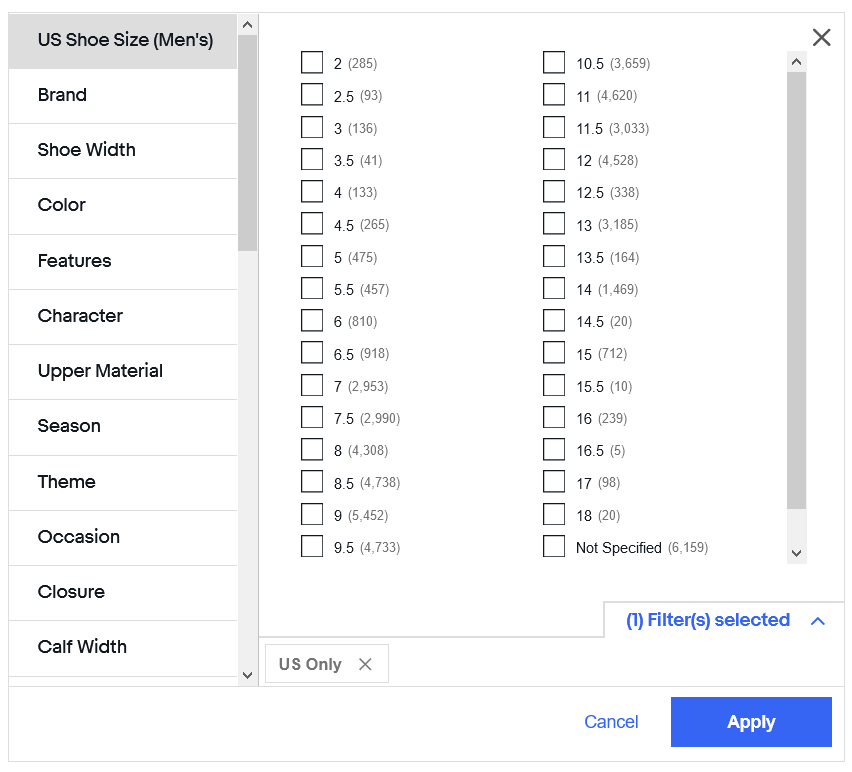Image resolution: width=852 pixels, height=772 pixels.
Task: Show the Closure filter options
Action: point(71,592)
